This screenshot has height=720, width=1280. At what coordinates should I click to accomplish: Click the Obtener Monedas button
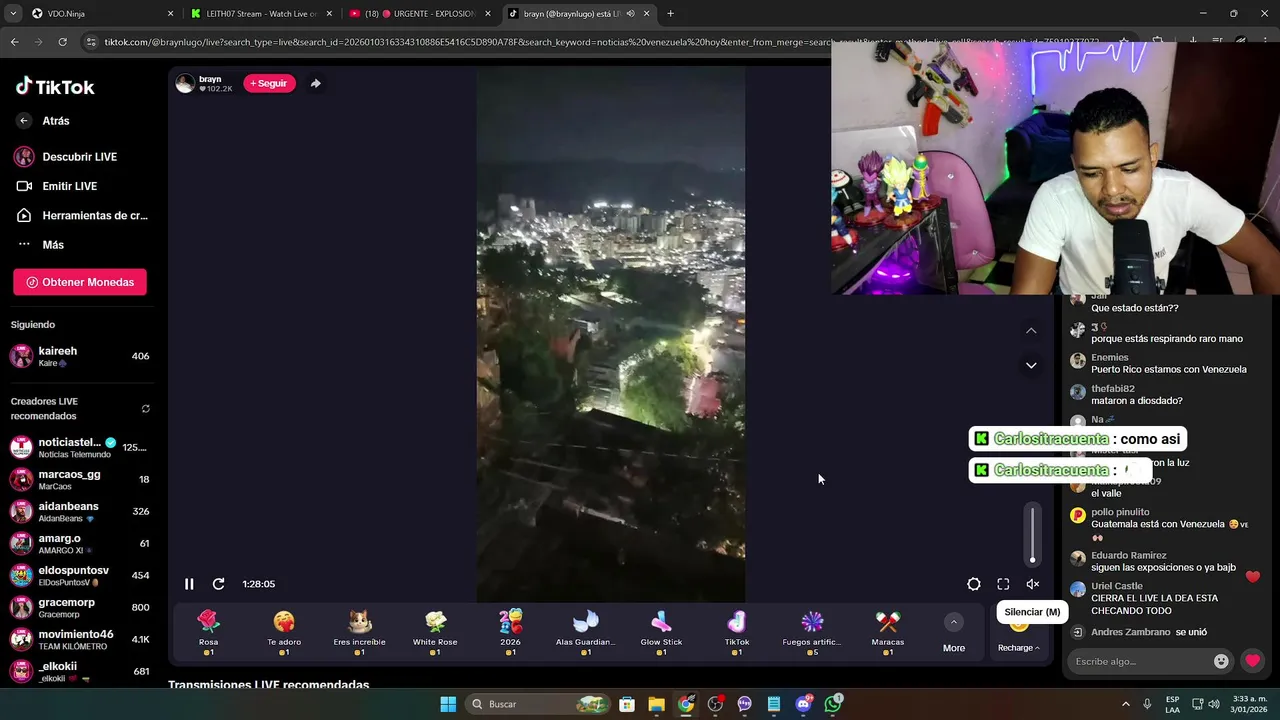coord(80,282)
